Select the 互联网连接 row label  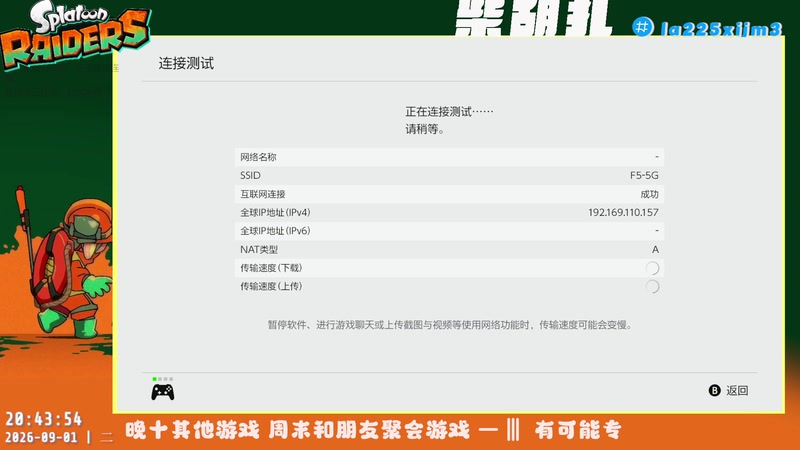(x=263, y=194)
